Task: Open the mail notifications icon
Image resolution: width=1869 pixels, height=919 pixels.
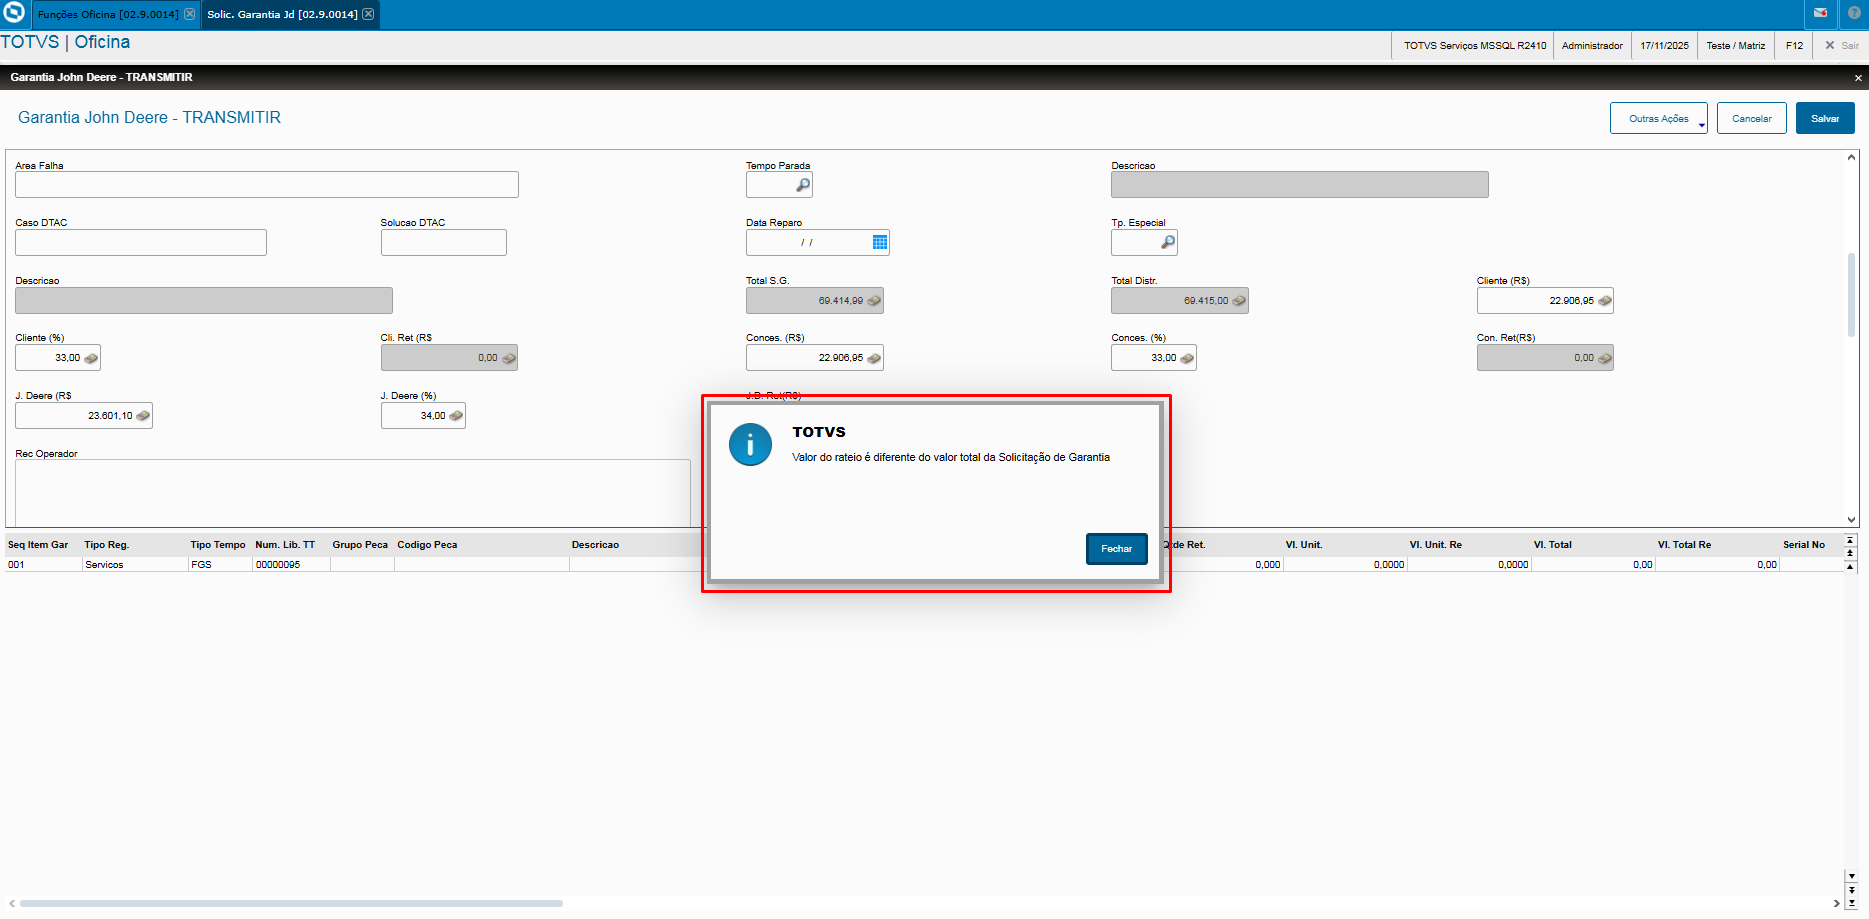Action: (1820, 13)
